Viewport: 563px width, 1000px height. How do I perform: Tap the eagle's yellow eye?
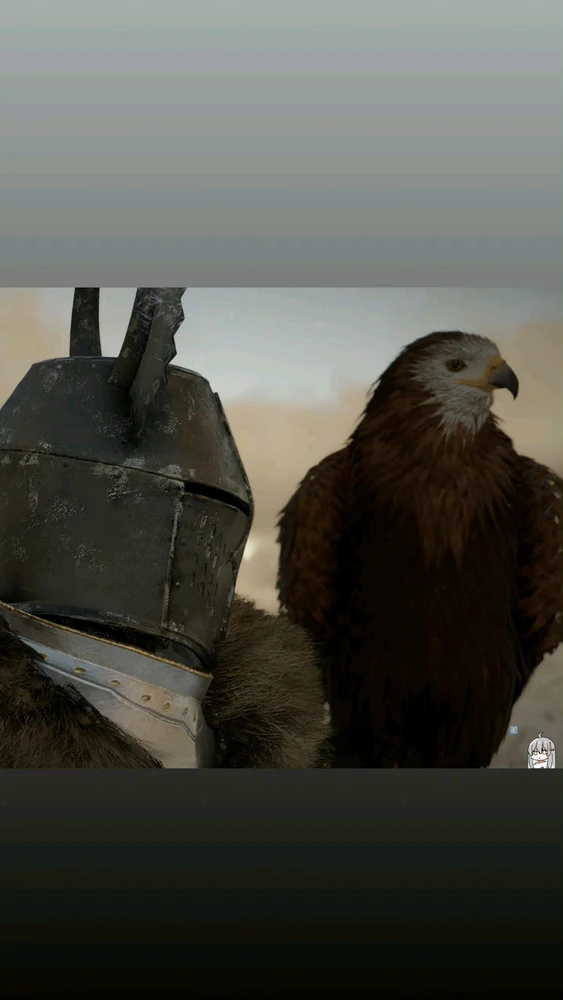pos(455,365)
